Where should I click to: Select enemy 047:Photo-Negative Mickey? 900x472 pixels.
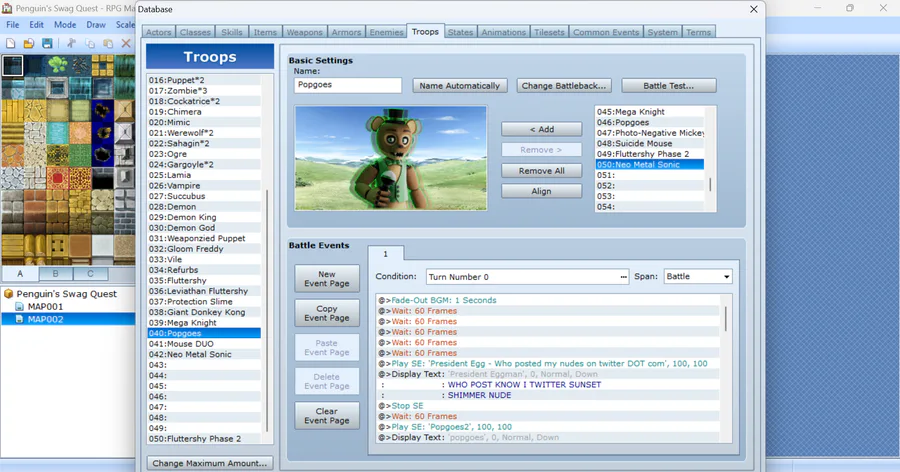(x=650, y=133)
